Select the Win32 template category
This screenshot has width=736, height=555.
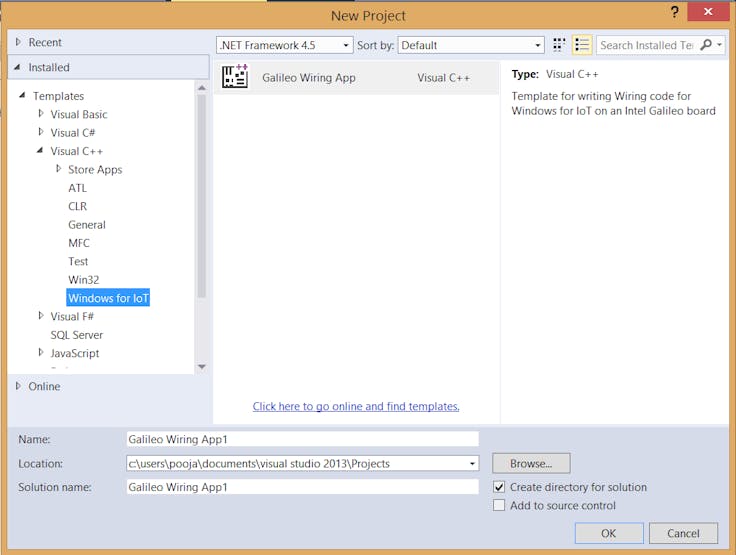84,279
